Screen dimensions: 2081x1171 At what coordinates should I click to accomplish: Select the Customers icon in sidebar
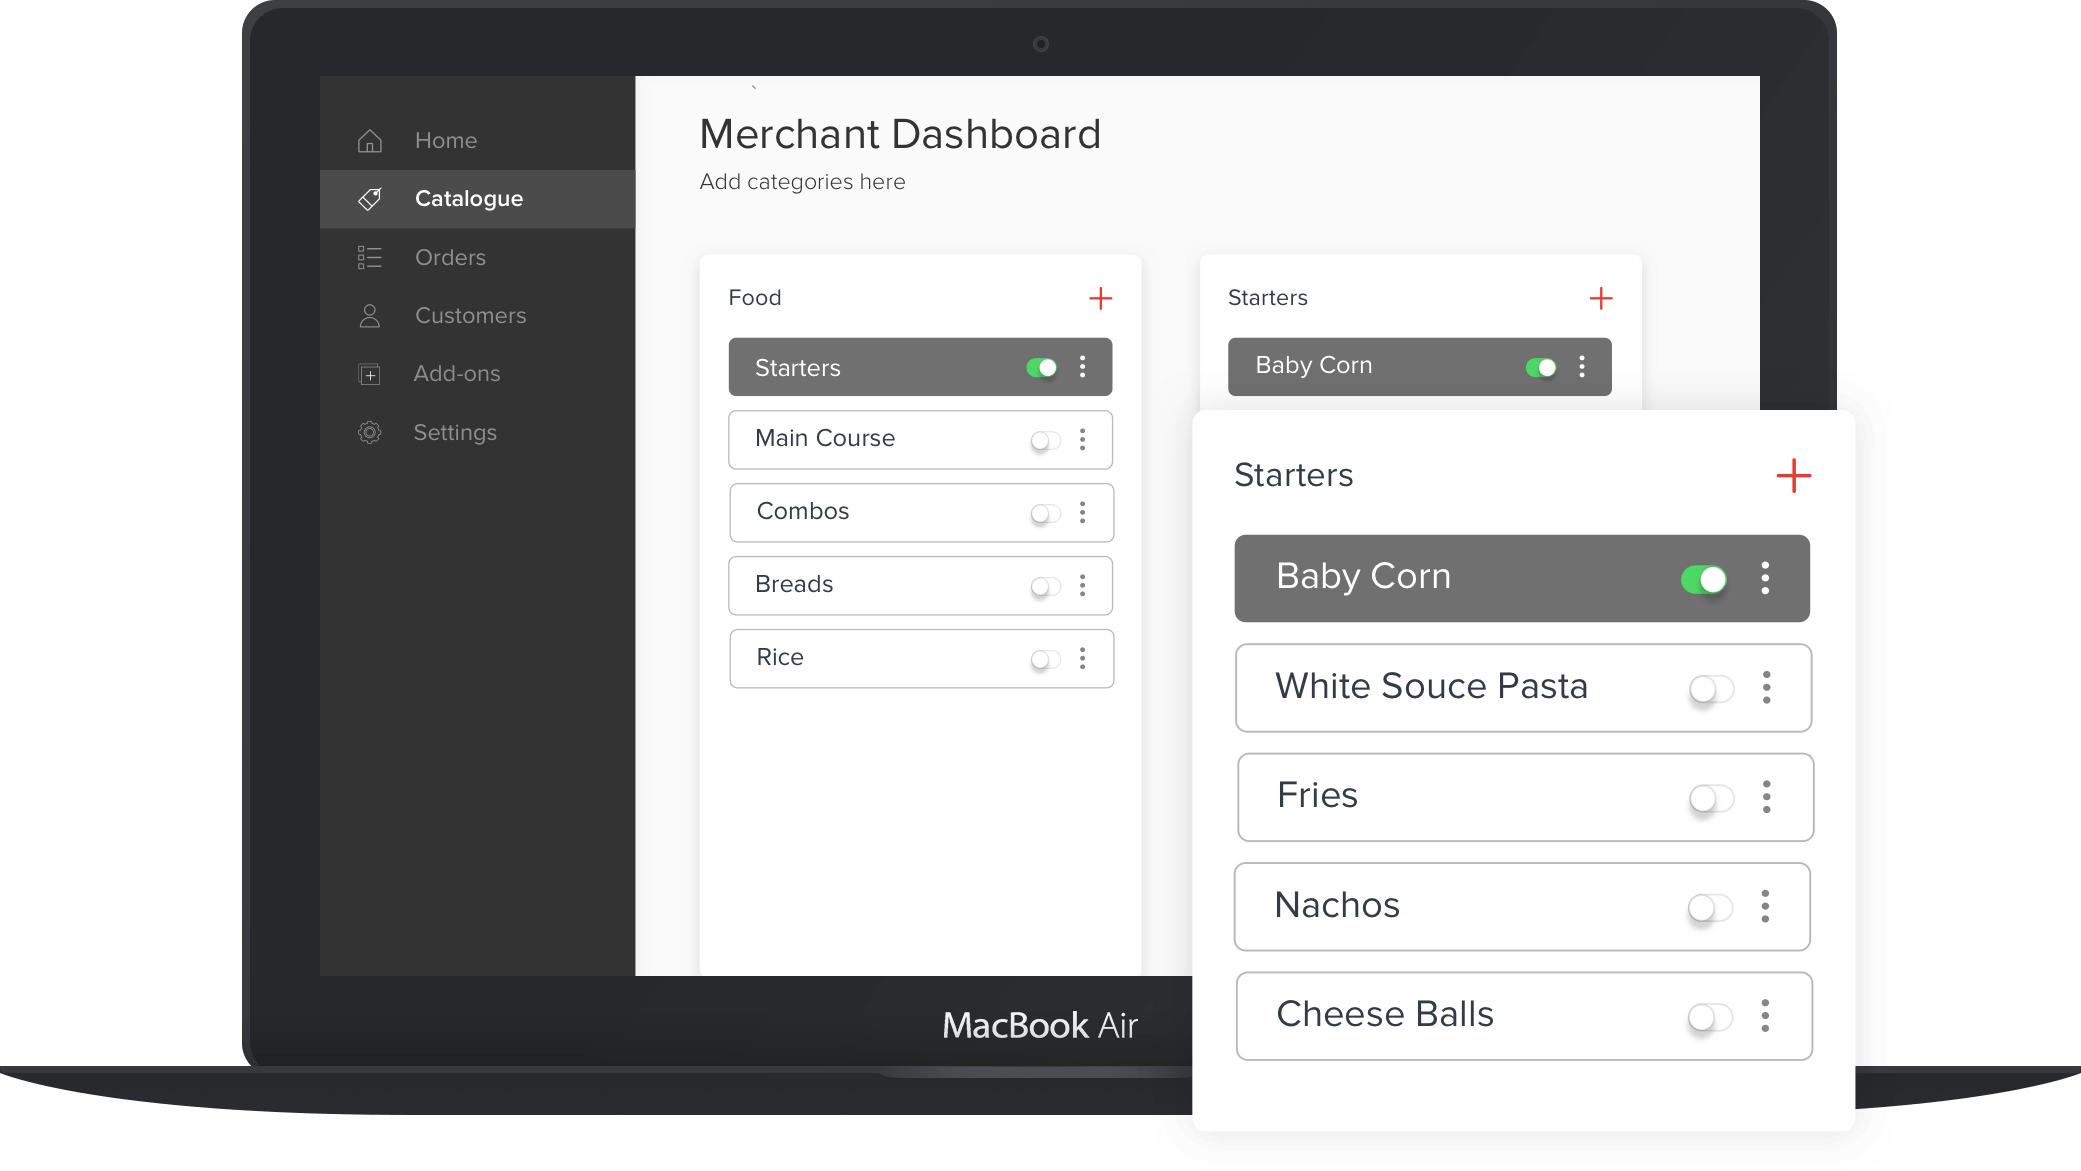click(367, 315)
